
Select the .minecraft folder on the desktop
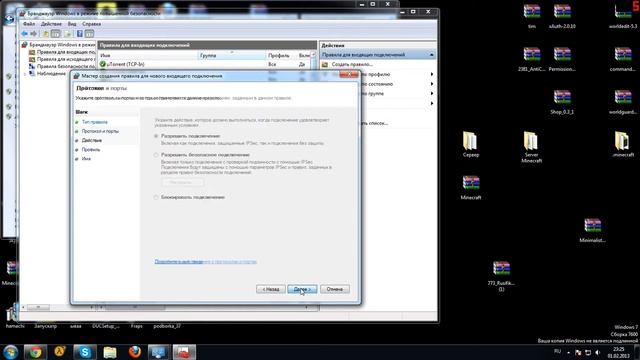[x=623, y=144]
